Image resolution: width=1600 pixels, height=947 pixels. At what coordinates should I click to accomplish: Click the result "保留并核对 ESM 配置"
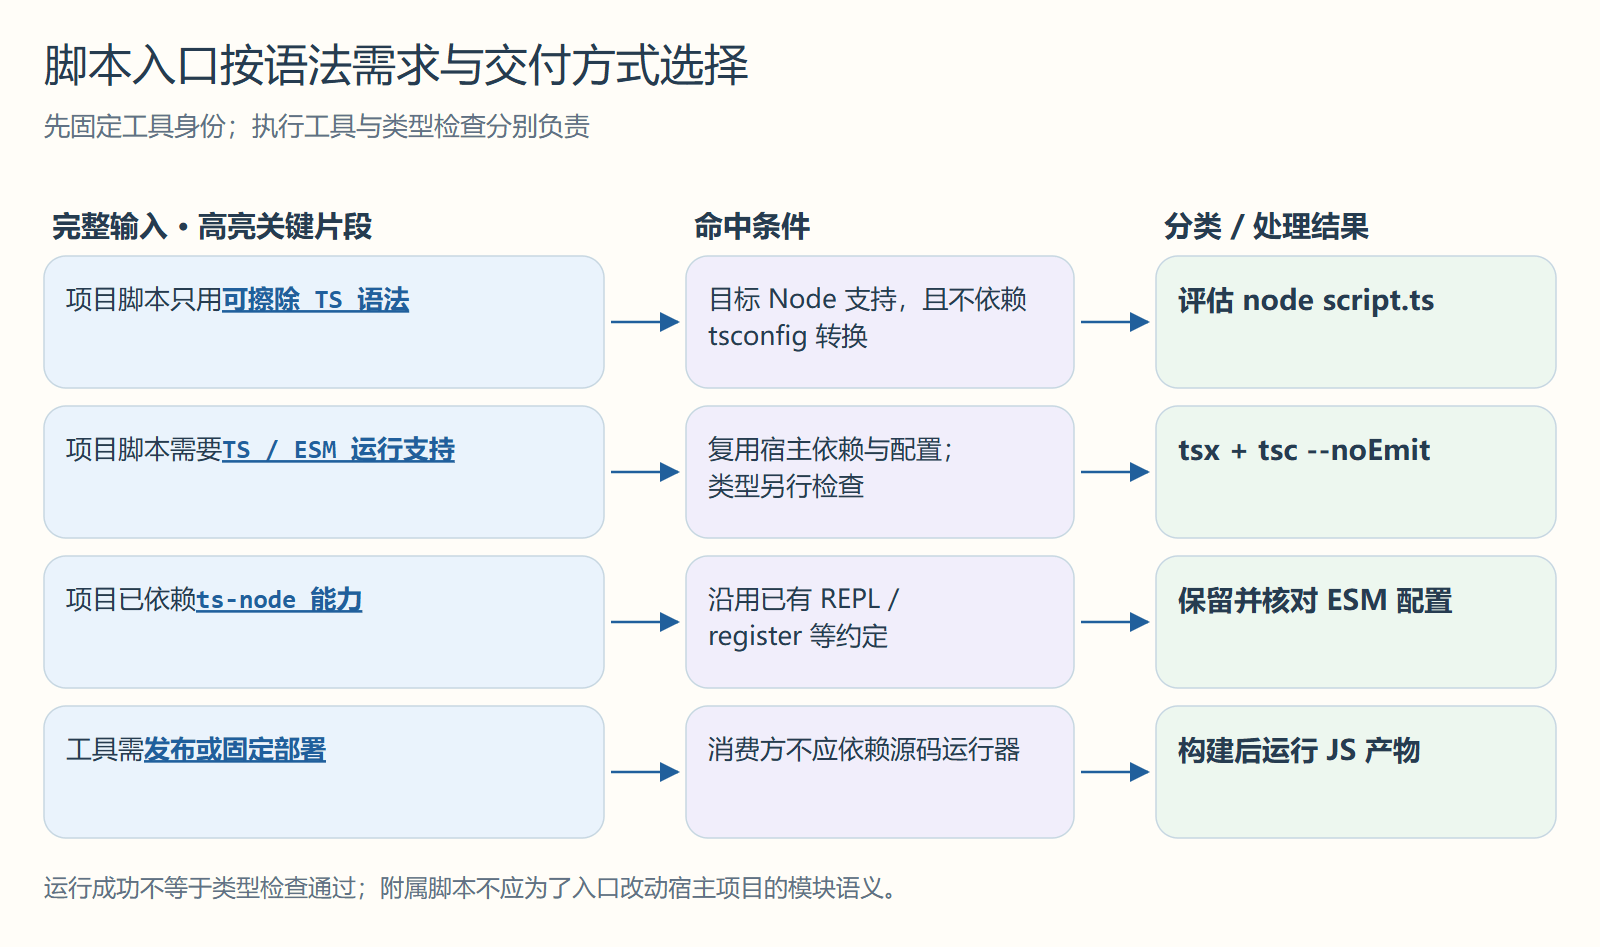coord(1315,600)
